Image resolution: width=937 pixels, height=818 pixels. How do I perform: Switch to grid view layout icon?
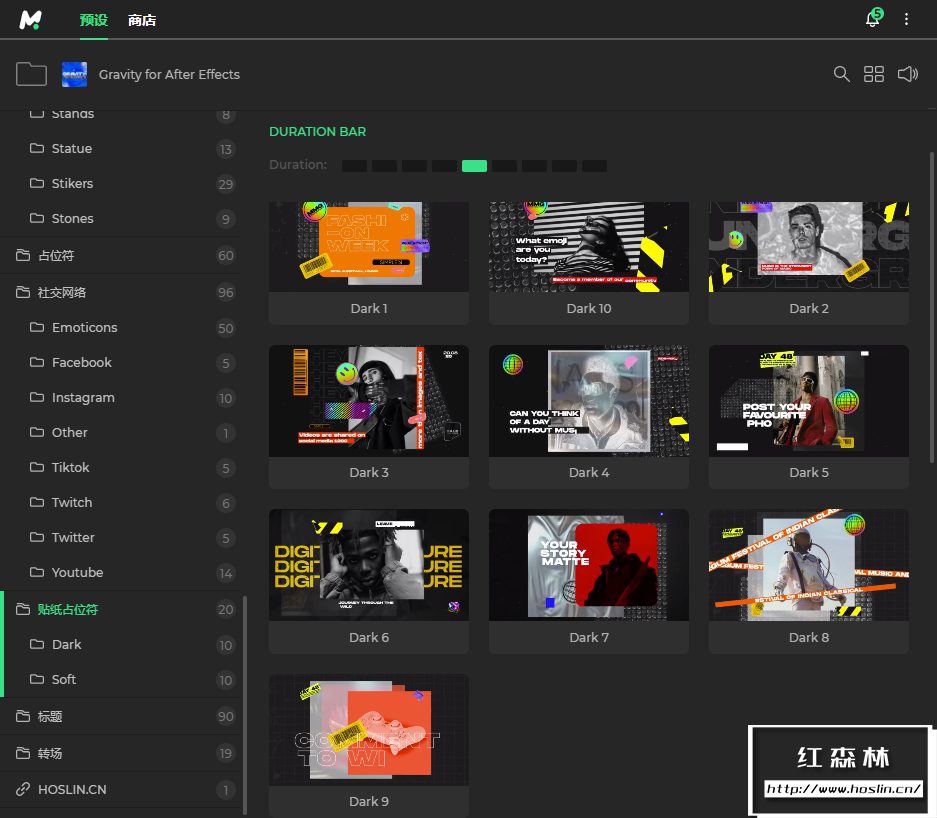[x=874, y=74]
